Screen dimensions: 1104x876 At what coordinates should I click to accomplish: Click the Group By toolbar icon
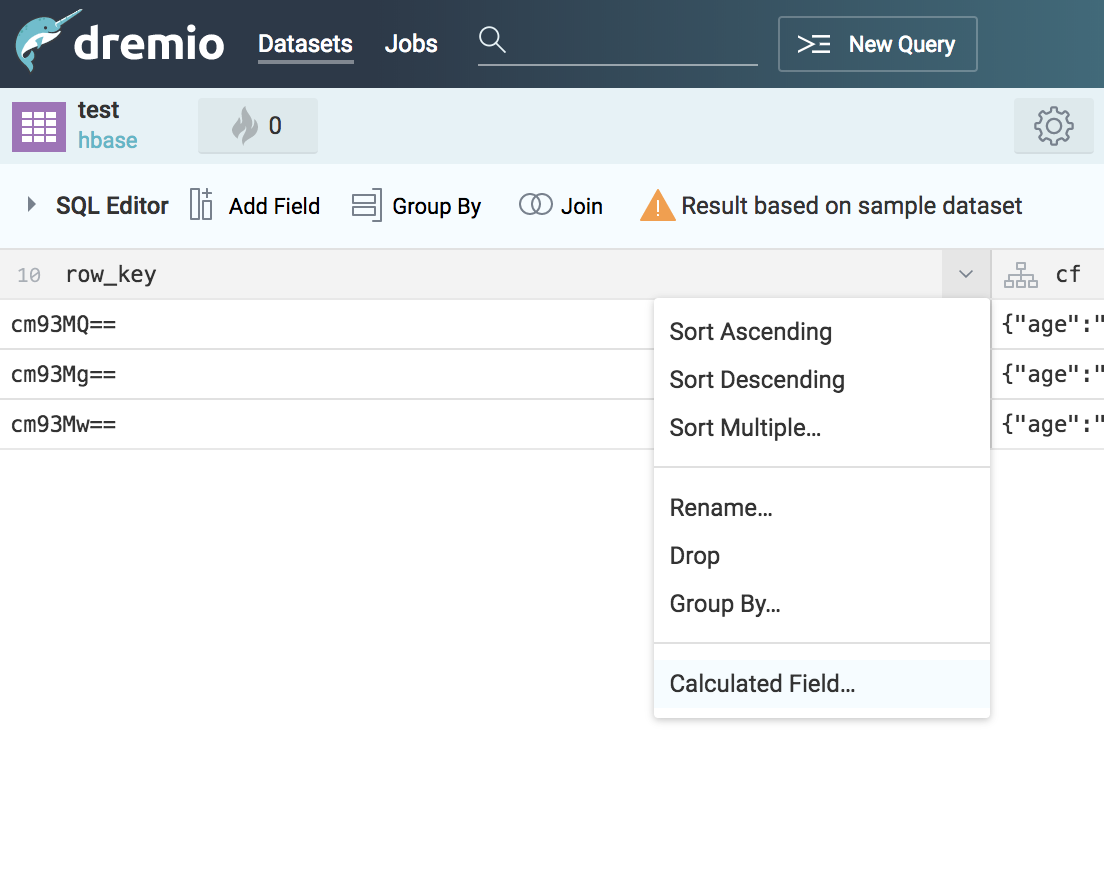pos(366,205)
